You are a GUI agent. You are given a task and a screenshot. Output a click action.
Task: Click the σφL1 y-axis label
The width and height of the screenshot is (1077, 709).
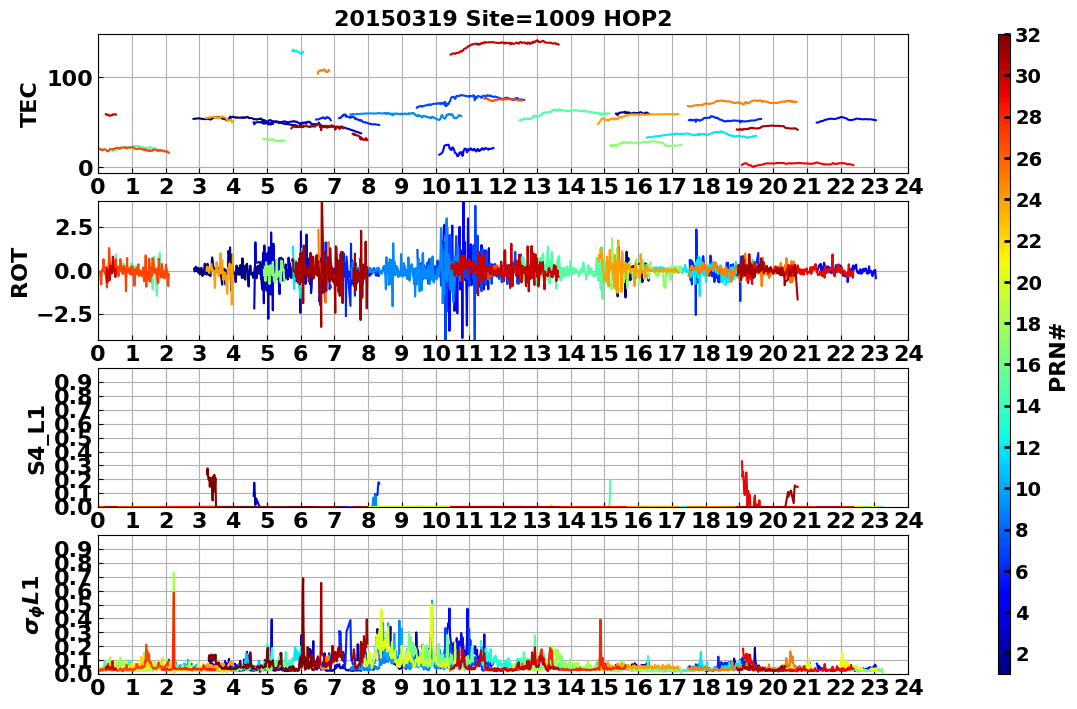pos(34,605)
